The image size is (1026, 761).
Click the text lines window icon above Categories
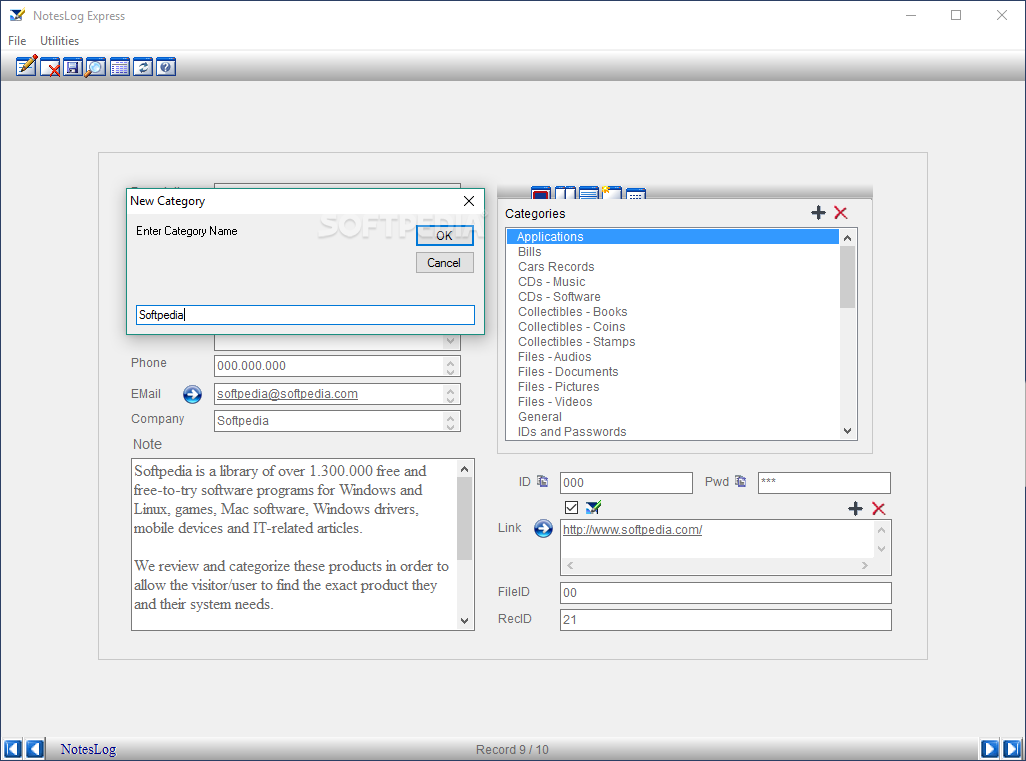(x=589, y=193)
